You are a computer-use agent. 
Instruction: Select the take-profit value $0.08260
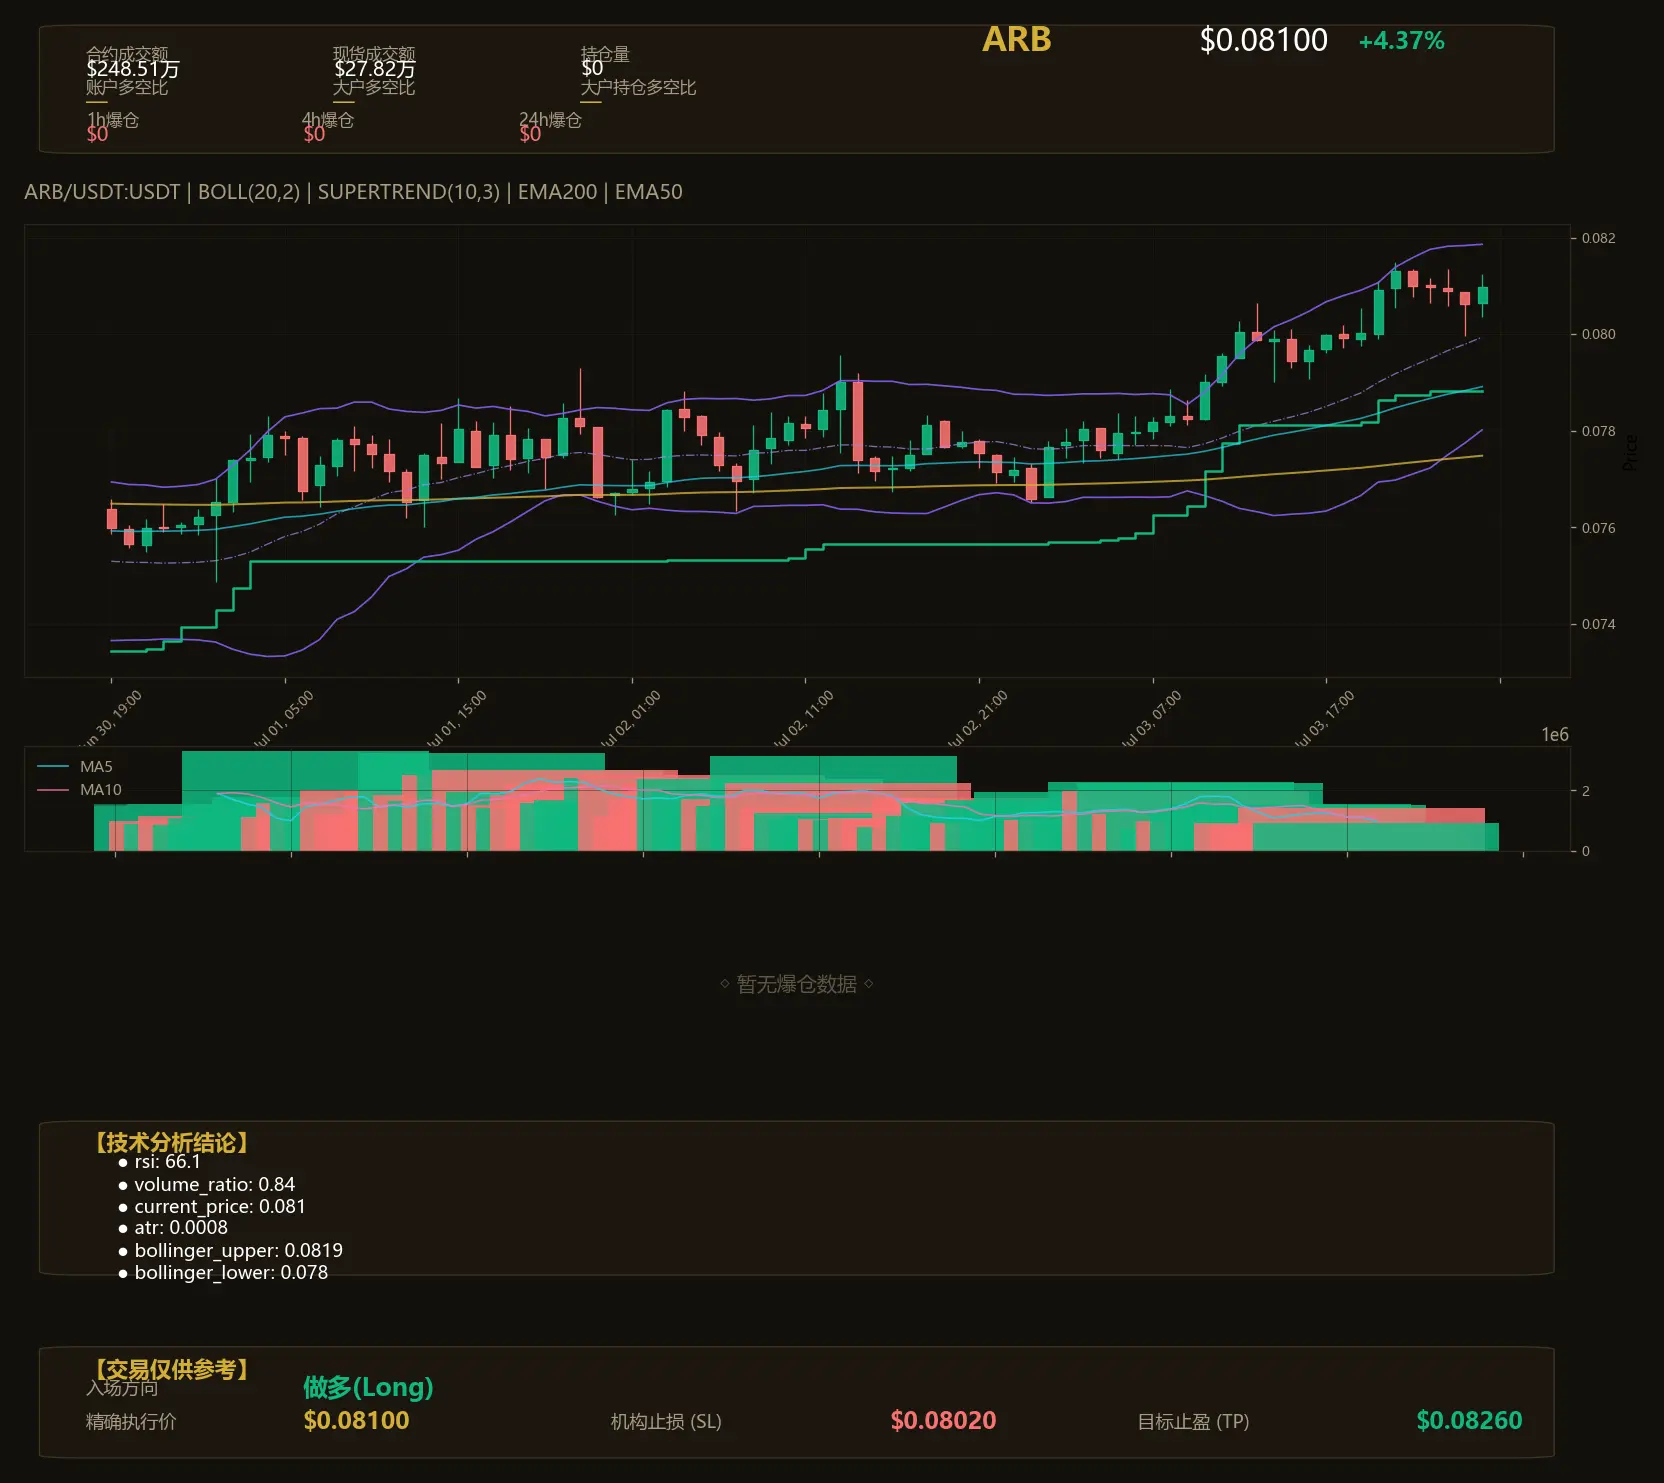1469,1420
